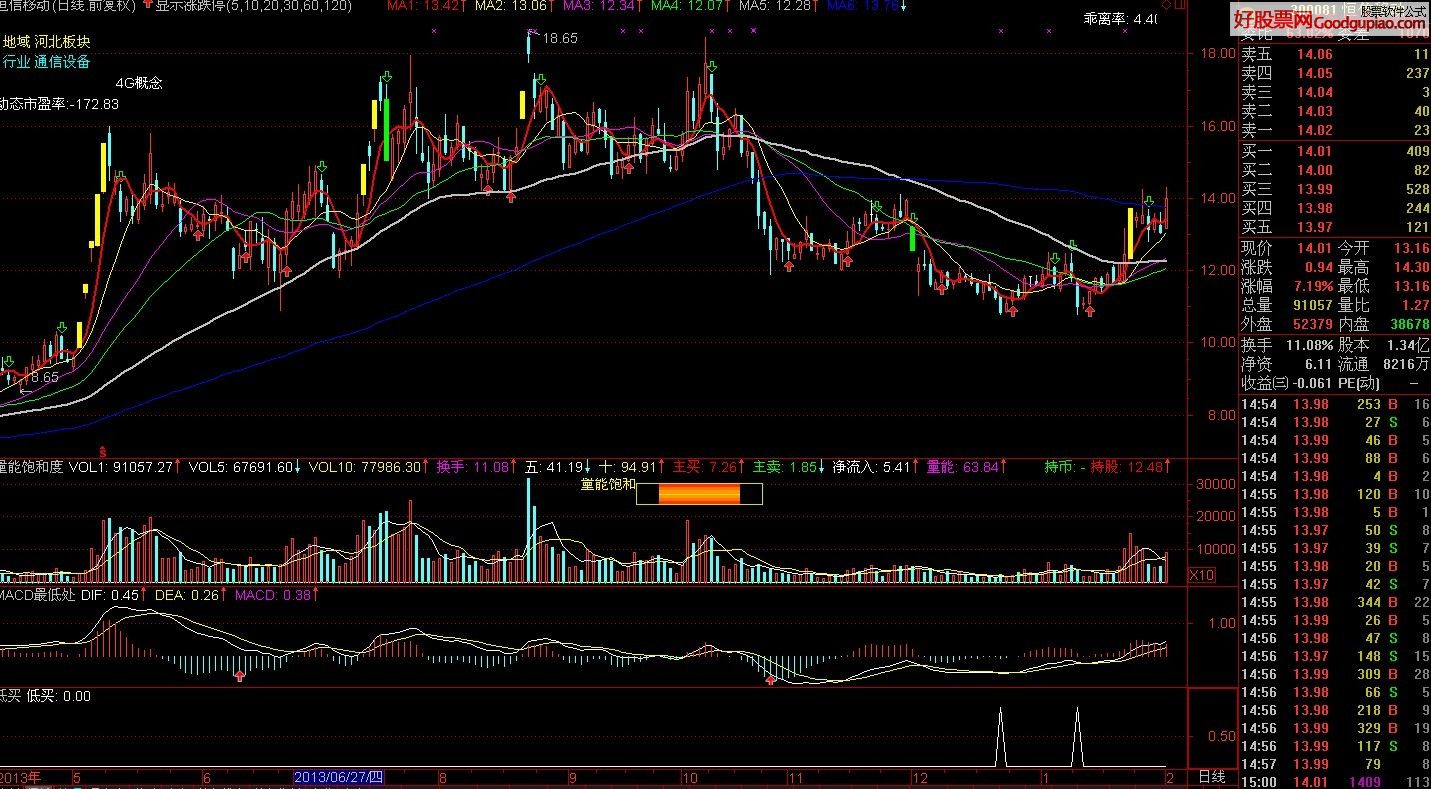Screen dimensions: 1431x789
Task: Click the 内盘 38678 value
Action: point(1408,324)
